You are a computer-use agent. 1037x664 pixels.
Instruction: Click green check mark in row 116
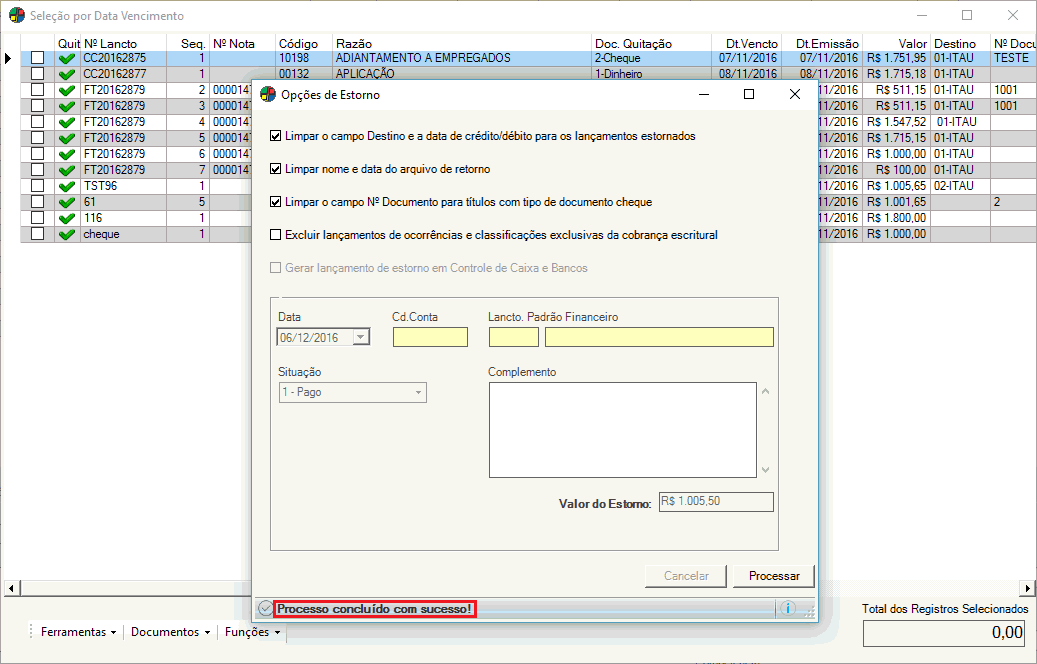(67, 218)
